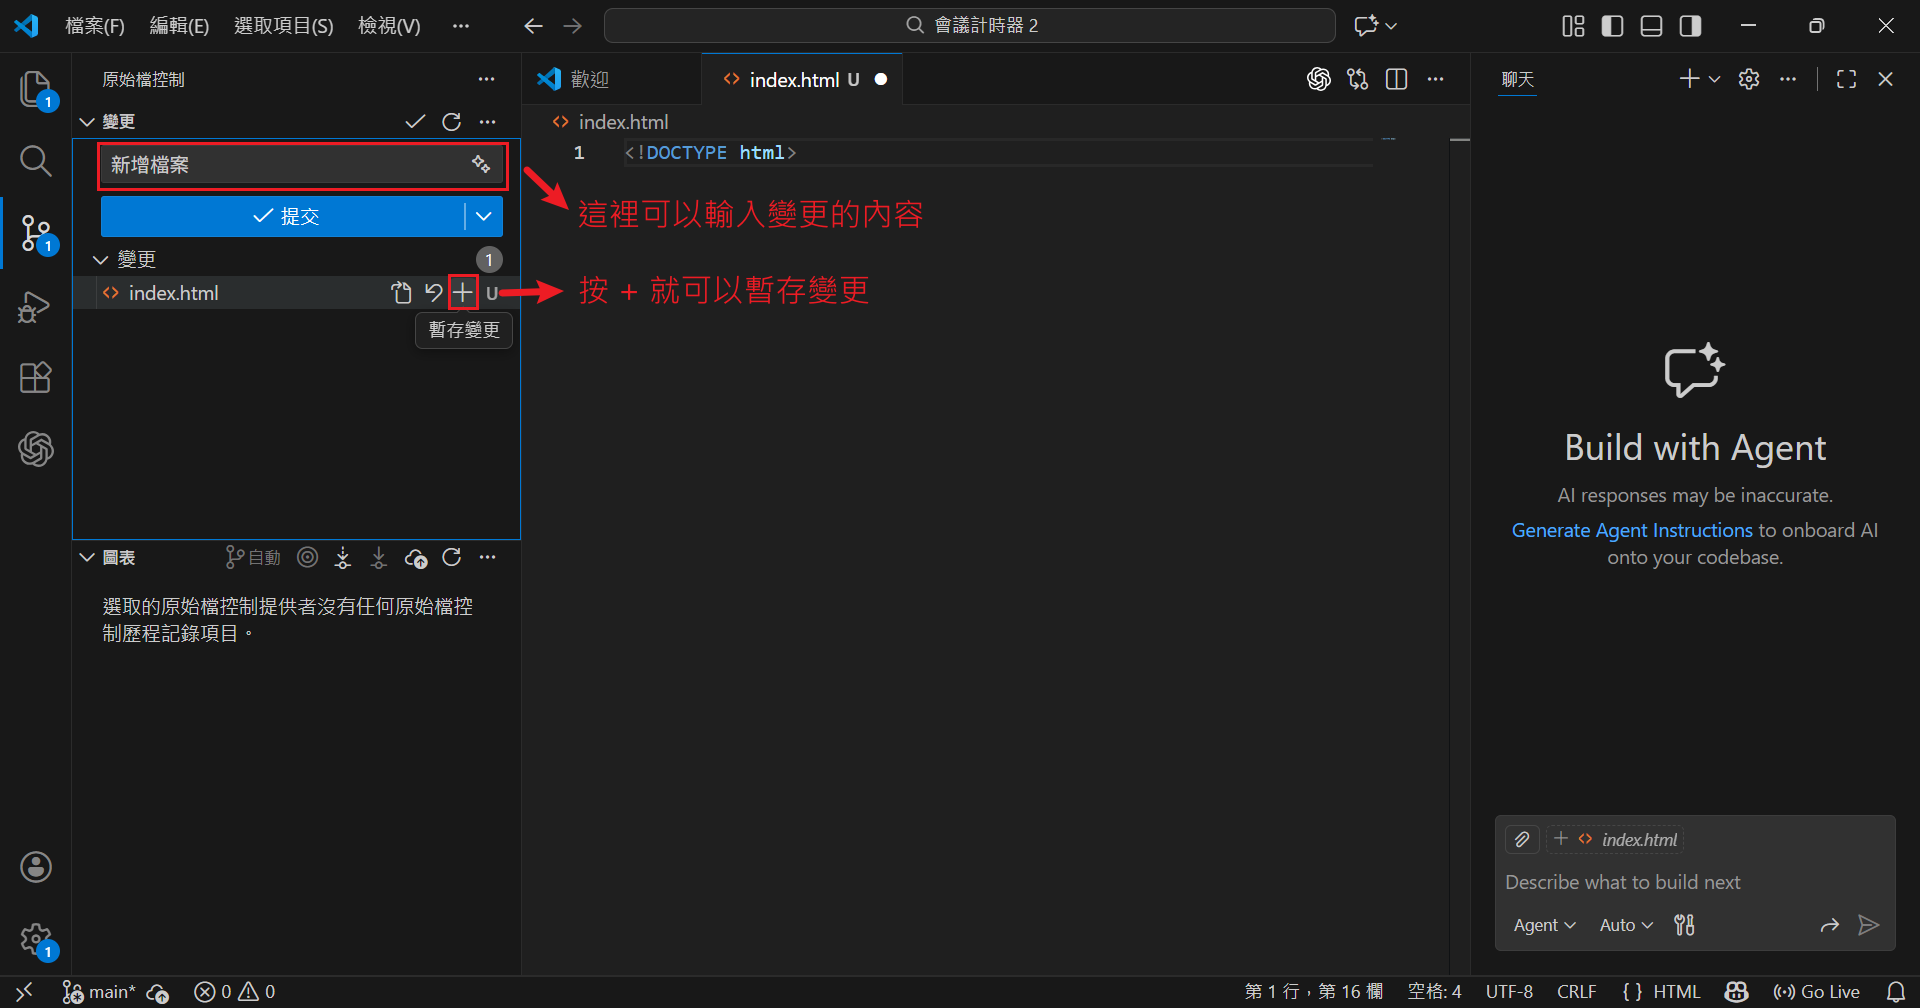Image resolution: width=1920 pixels, height=1008 pixels.
Task: Open the Run and Debug view
Action: [36, 306]
